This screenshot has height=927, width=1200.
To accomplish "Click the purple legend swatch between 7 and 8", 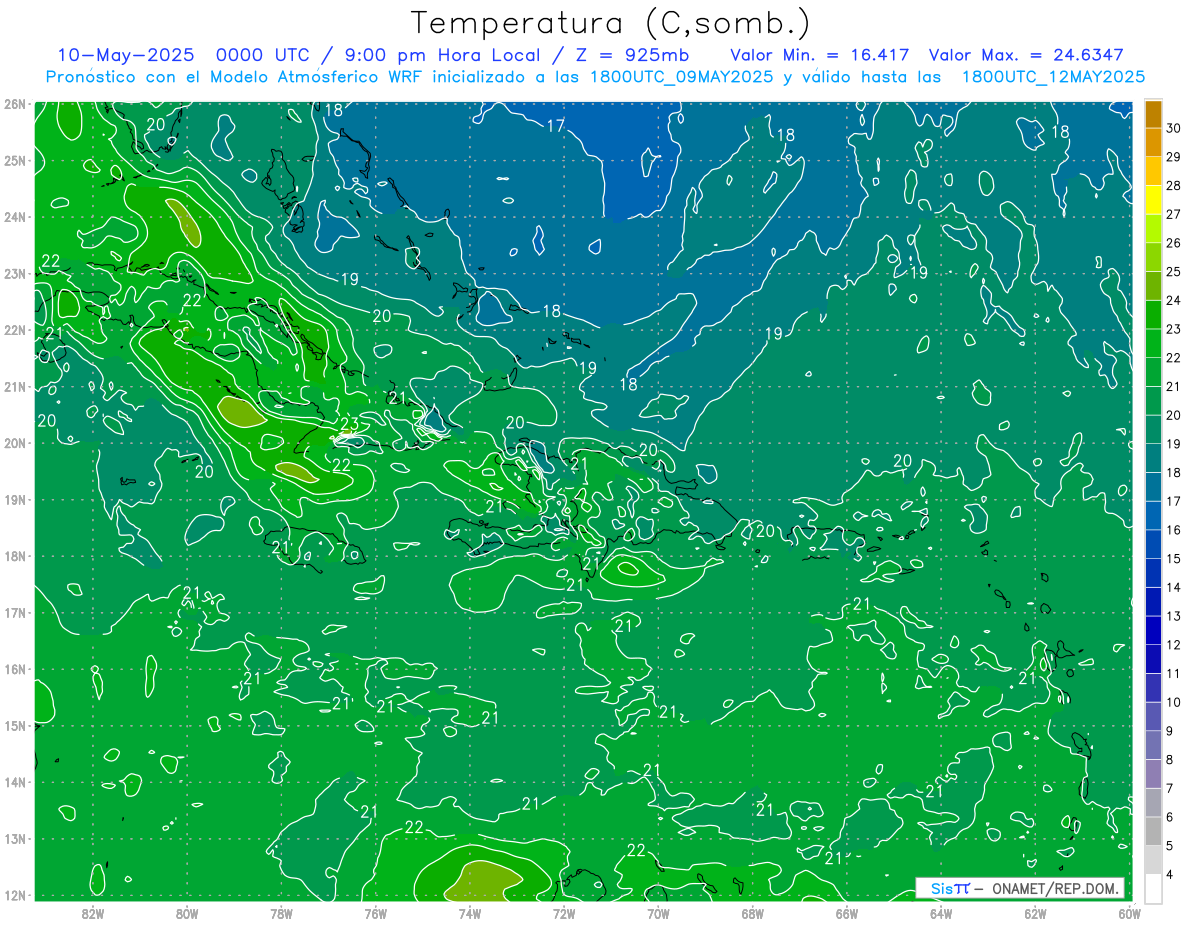I will 1153,774.
